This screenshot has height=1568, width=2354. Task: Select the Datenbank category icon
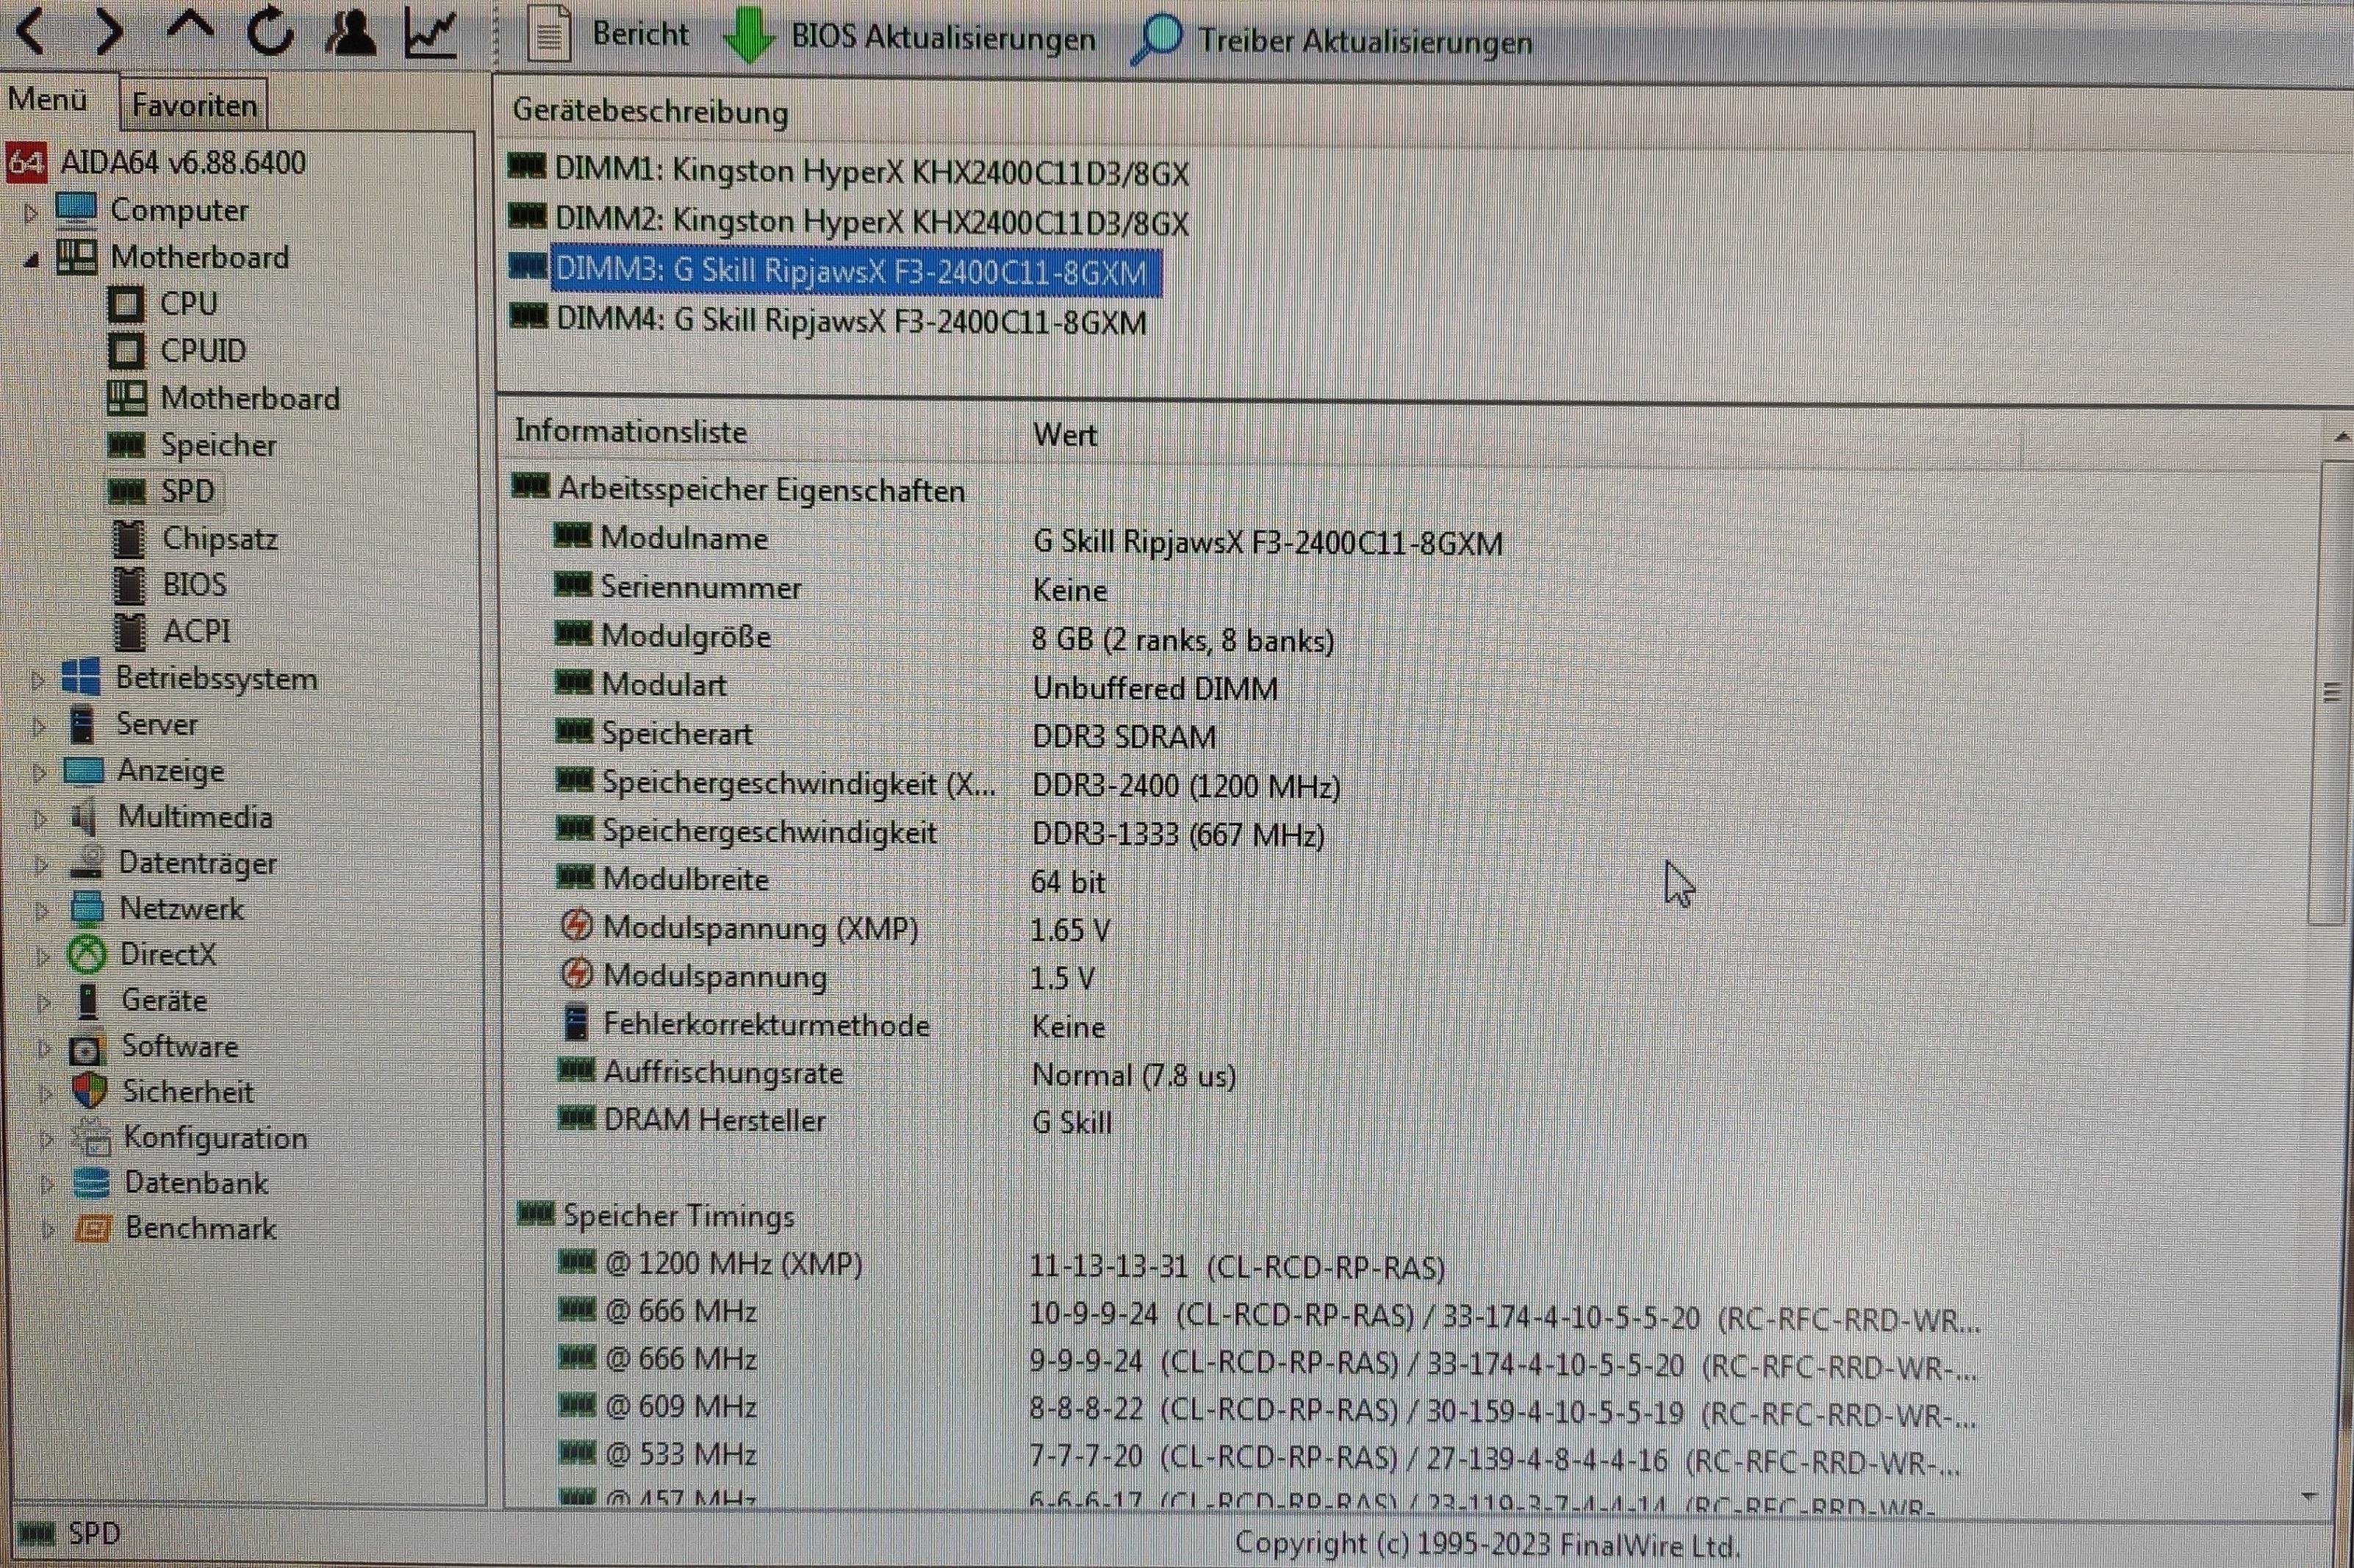tap(91, 1183)
